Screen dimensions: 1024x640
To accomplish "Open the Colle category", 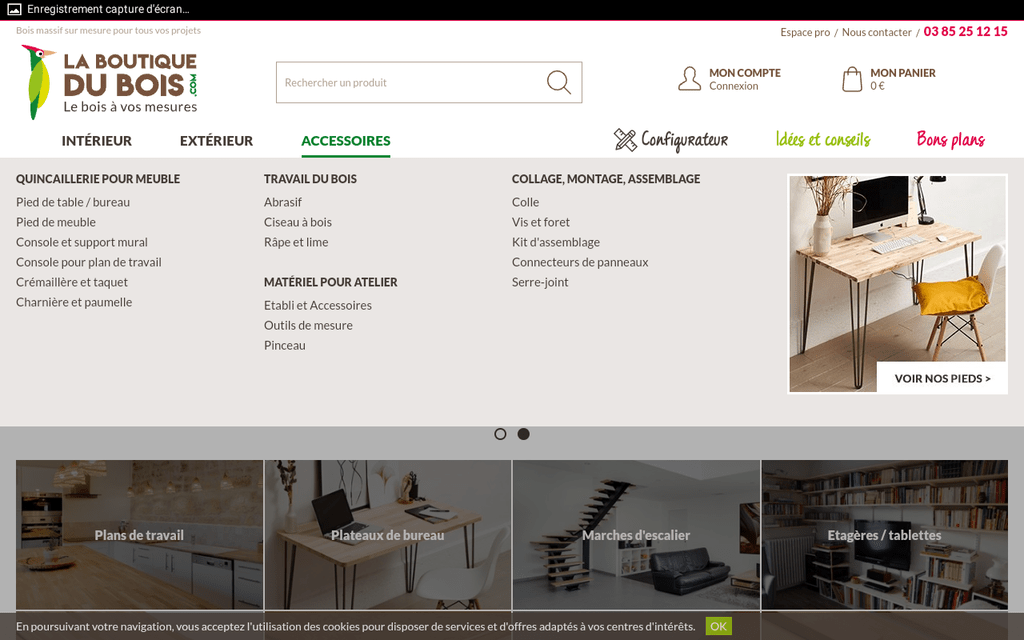I will 526,202.
